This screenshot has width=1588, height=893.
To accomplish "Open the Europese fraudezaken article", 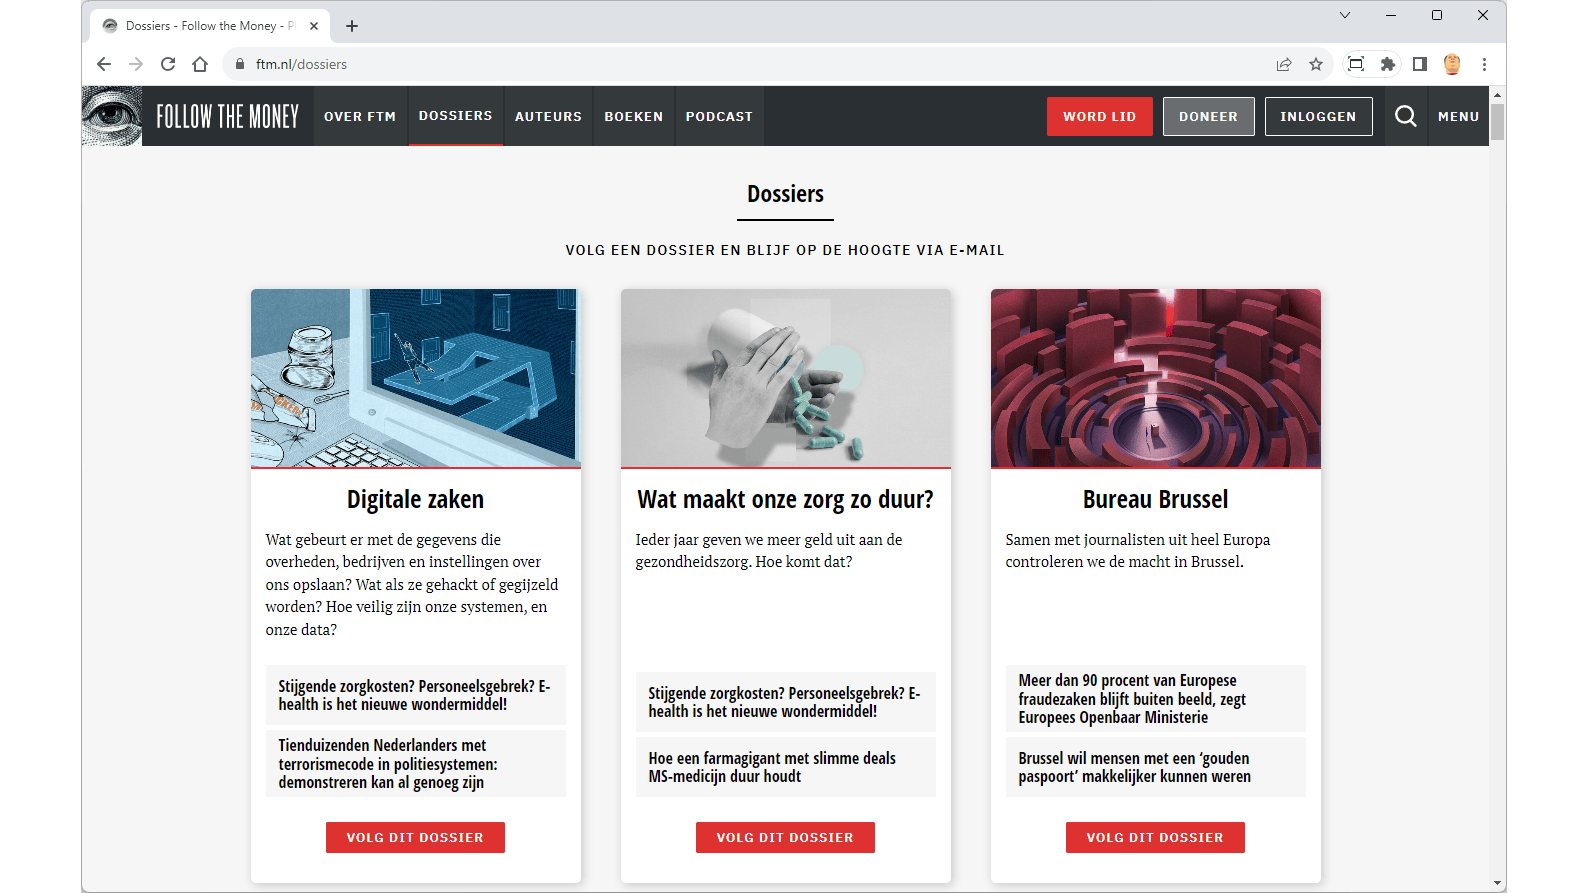I will point(1156,698).
